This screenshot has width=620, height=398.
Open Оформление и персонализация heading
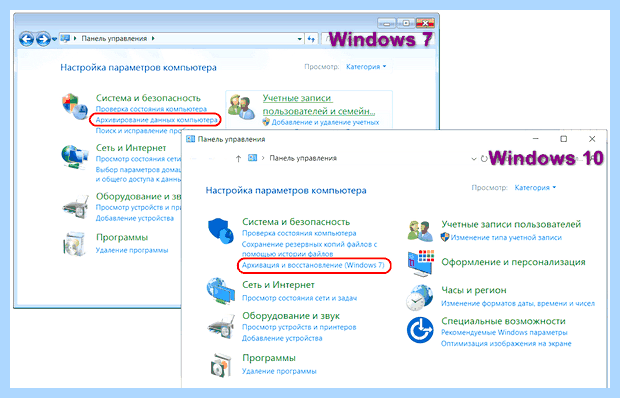pyautogui.click(x=513, y=262)
